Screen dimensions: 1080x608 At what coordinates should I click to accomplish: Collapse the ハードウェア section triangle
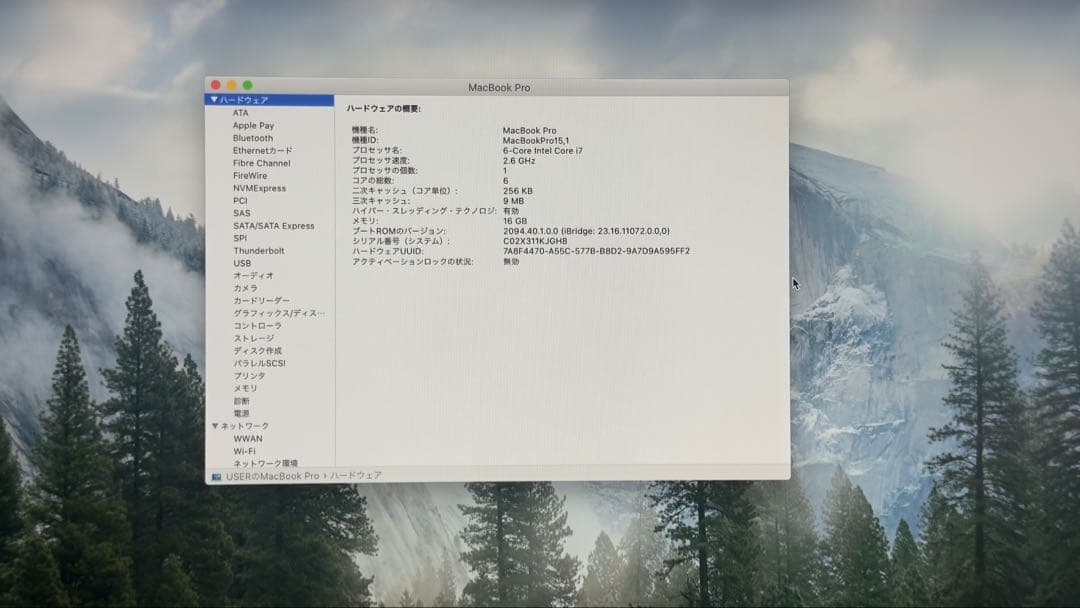tap(215, 99)
